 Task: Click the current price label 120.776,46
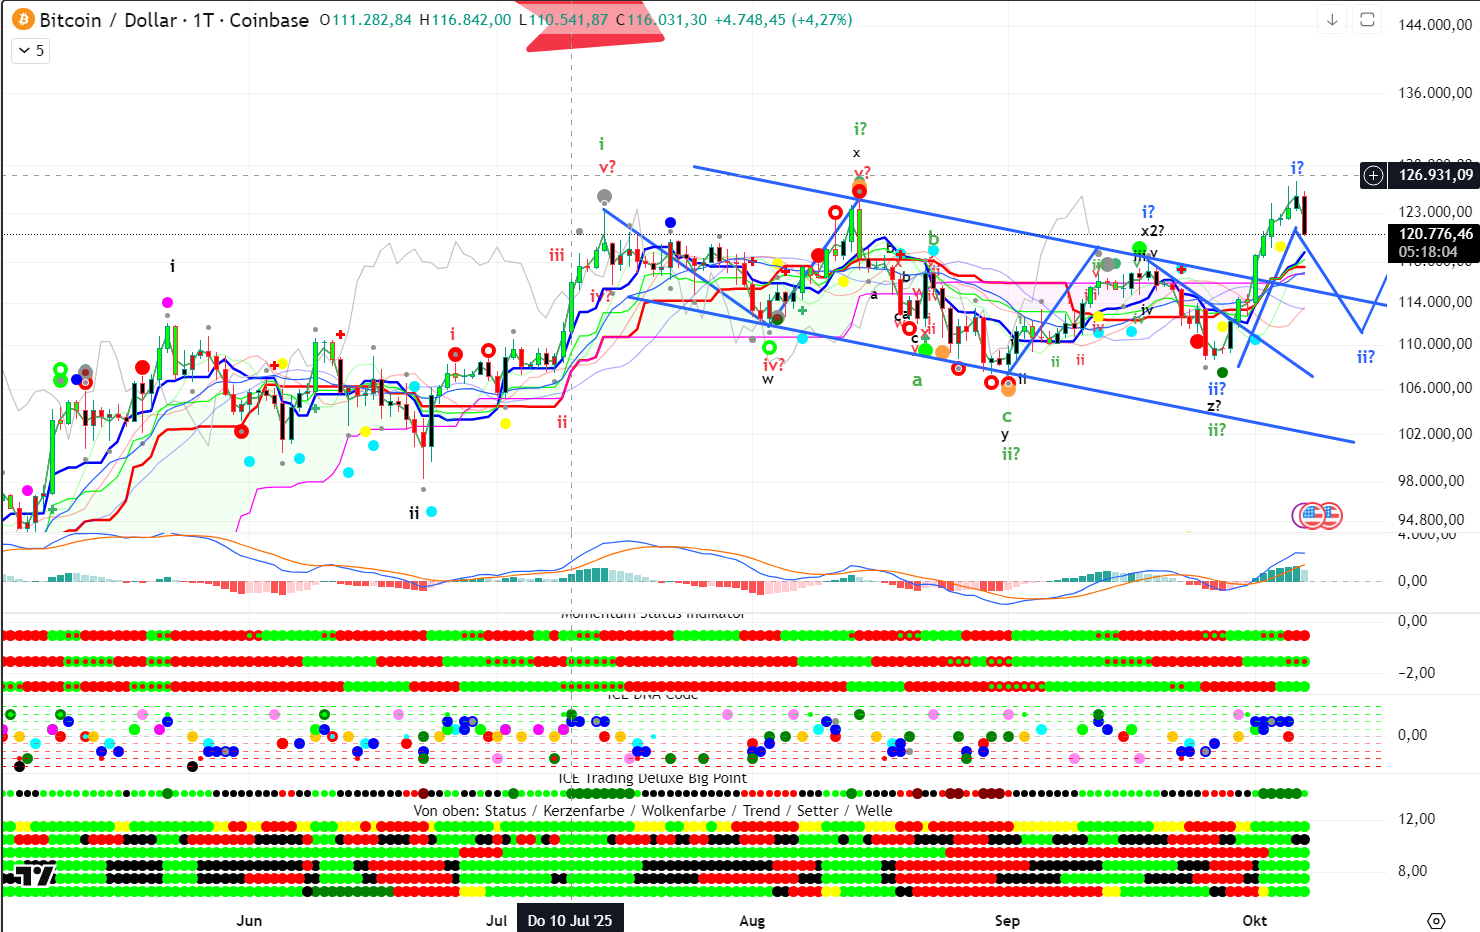click(1435, 234)
